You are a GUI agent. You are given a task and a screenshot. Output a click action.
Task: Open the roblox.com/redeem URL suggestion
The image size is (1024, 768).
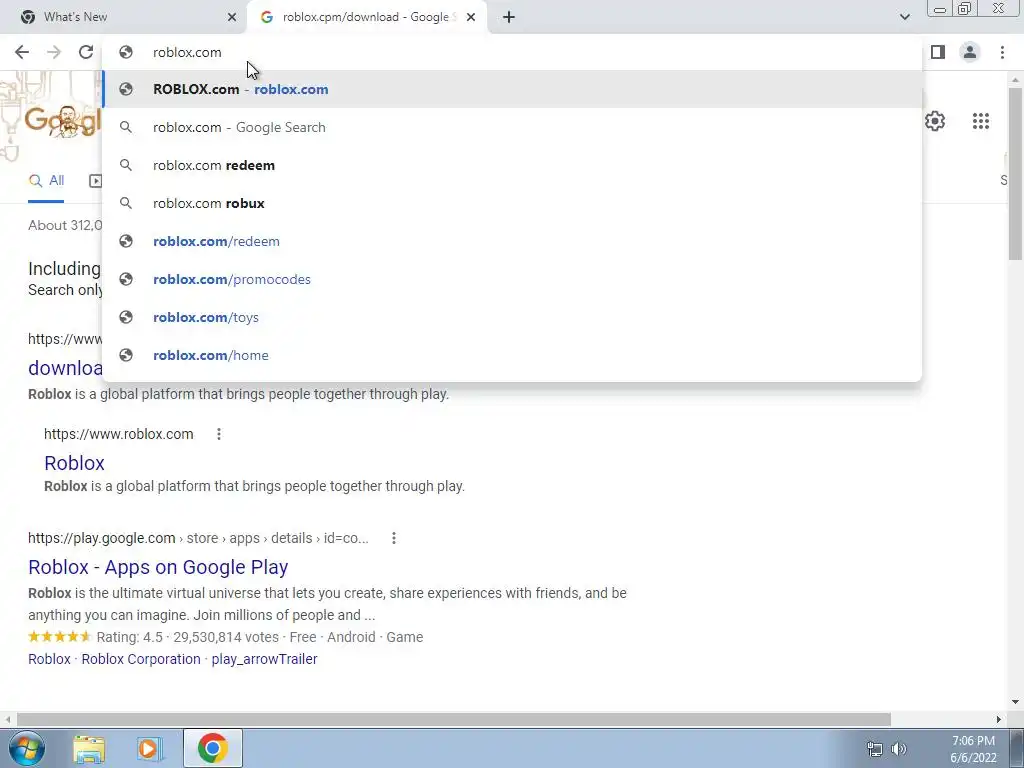click(512, 241)
